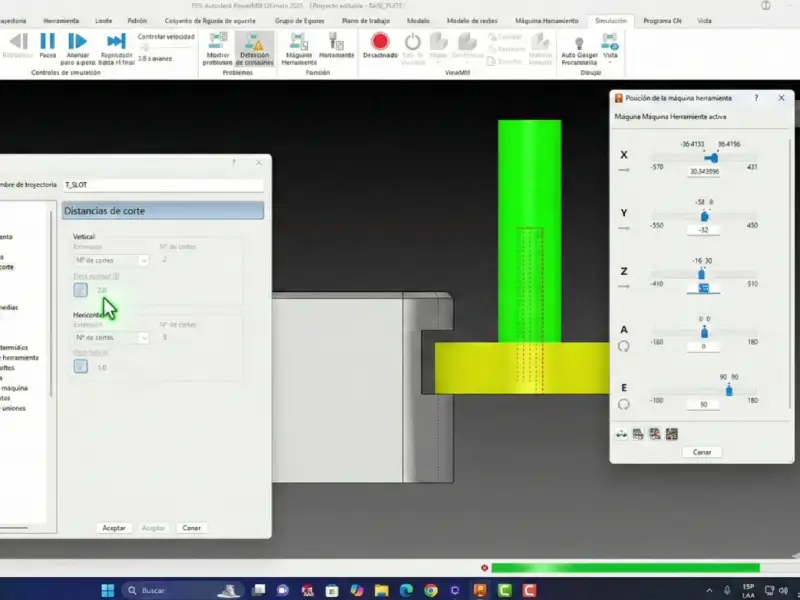800x600 pixels.
Task: Open the Vertical Extensión dropdown
Action: 110,260
